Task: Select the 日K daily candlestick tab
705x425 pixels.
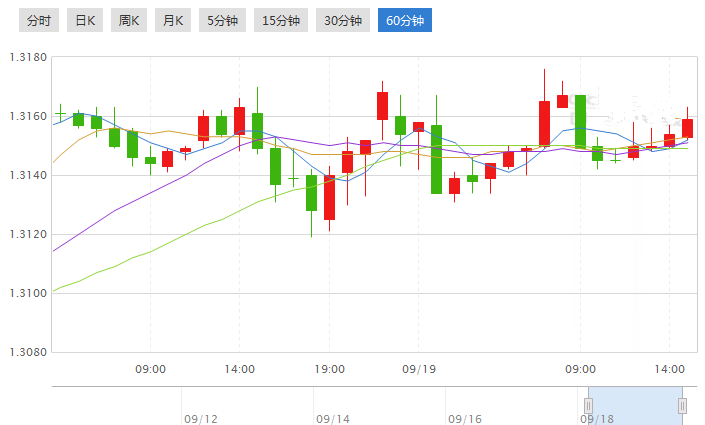Action: click(85, 20)
